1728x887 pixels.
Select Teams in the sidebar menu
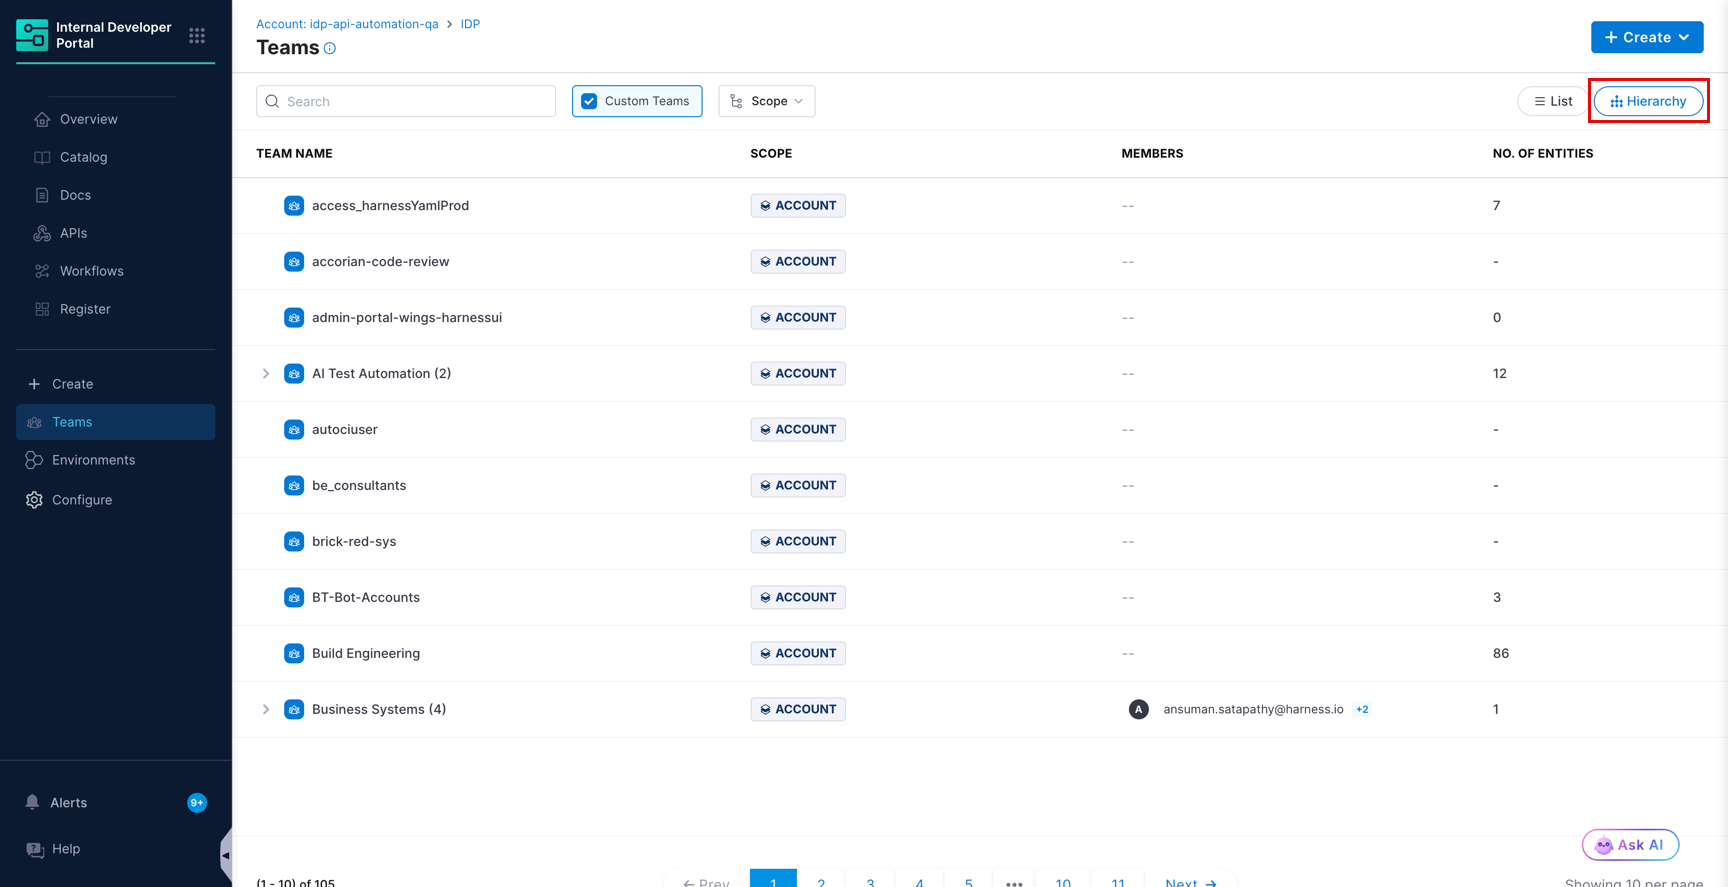(115, 422)
